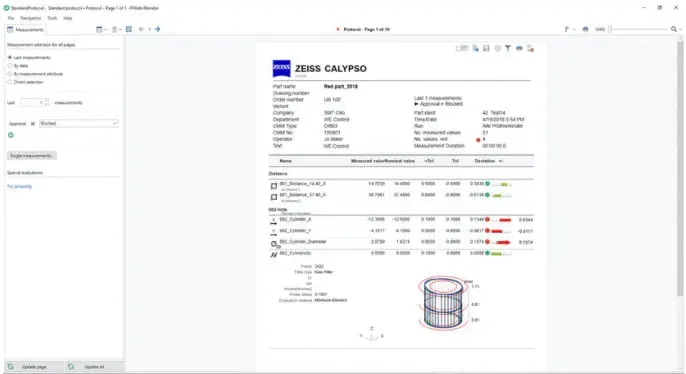Click the Update page button
Screen dimensions: 686x374
(x=33, y=367)
